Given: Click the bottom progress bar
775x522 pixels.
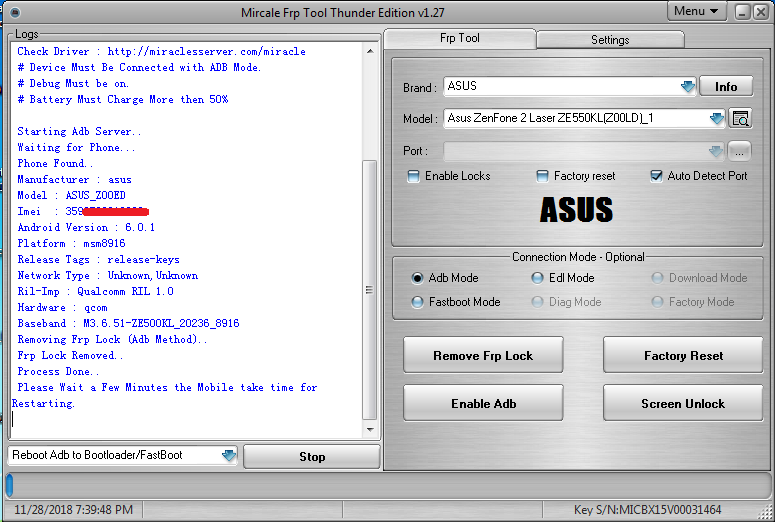Looking at the screenshot, I should (x=388, y=485).
